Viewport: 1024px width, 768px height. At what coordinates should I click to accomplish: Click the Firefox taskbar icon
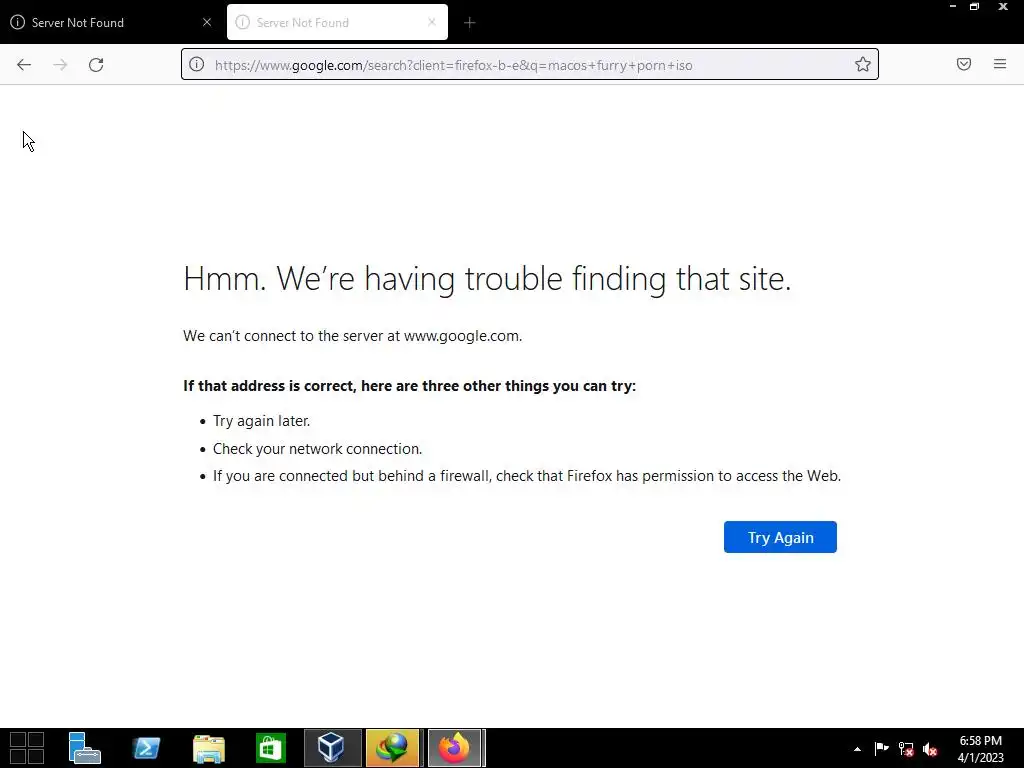pos(455,748)
